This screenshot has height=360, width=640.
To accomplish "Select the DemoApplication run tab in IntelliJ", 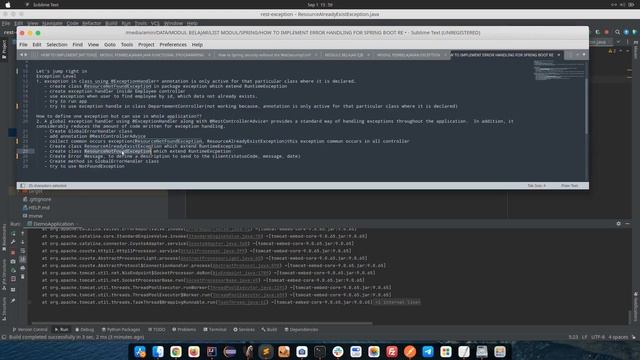I will click(x=50, y=224).
